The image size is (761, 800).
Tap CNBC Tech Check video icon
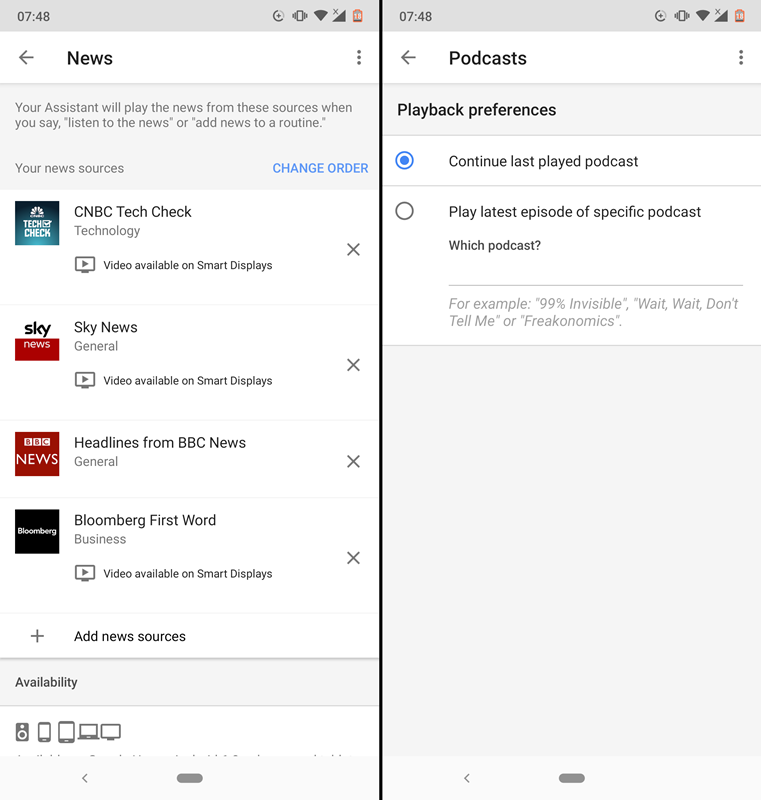(85, 265)
